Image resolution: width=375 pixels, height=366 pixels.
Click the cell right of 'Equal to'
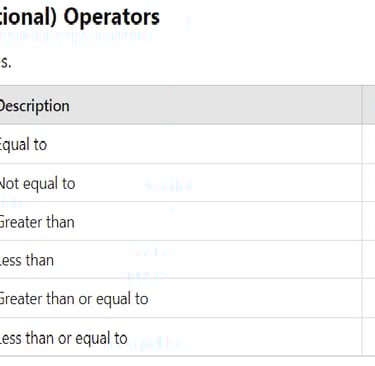(x=369, y=144)
